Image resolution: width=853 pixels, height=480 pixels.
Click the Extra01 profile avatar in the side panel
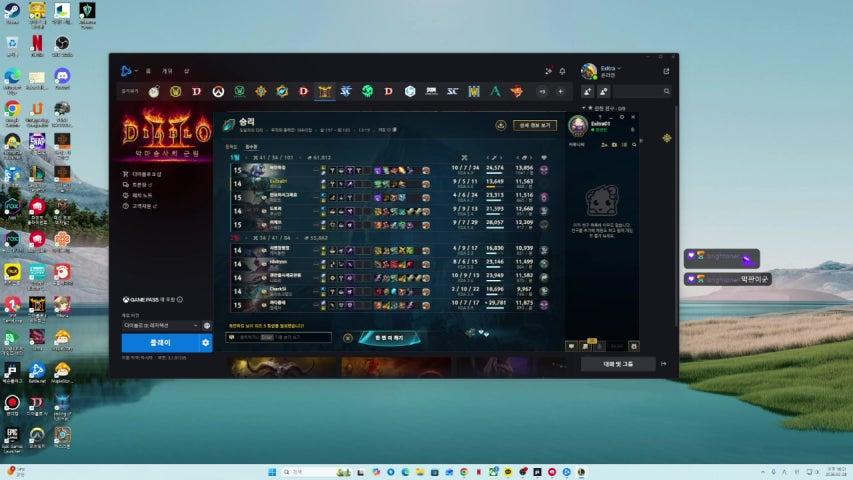[x=578, y=126]
